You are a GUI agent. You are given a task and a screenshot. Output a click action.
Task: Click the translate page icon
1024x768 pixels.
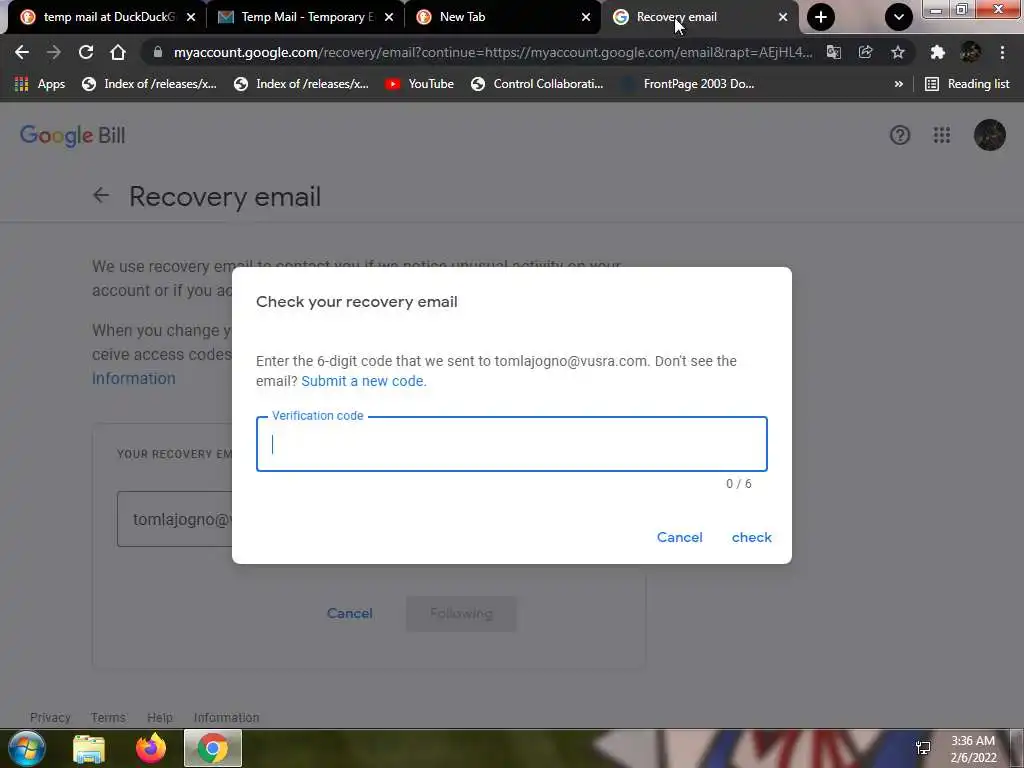coord(833,52)
